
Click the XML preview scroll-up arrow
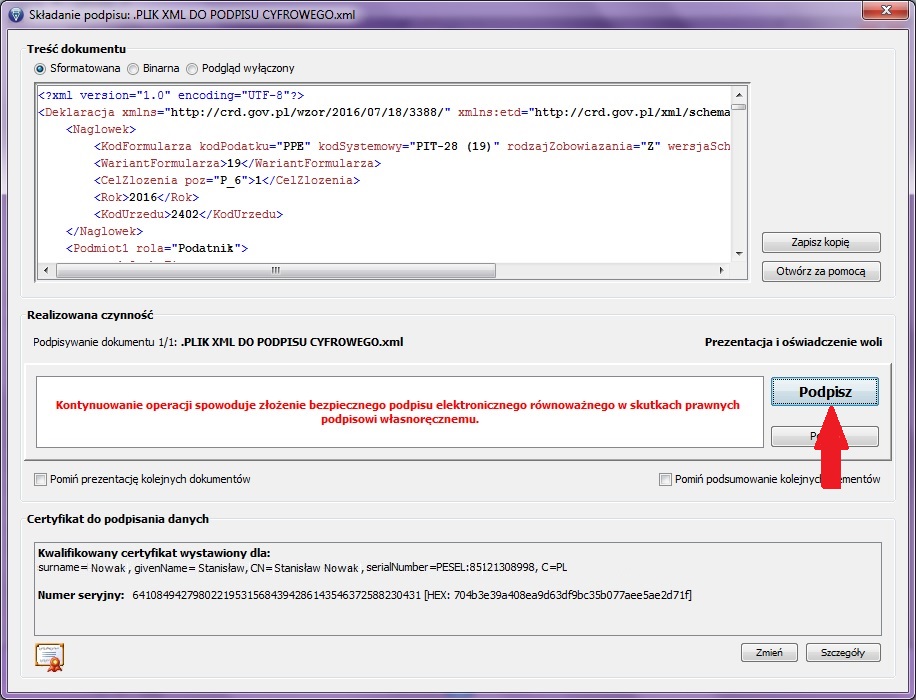739,95
